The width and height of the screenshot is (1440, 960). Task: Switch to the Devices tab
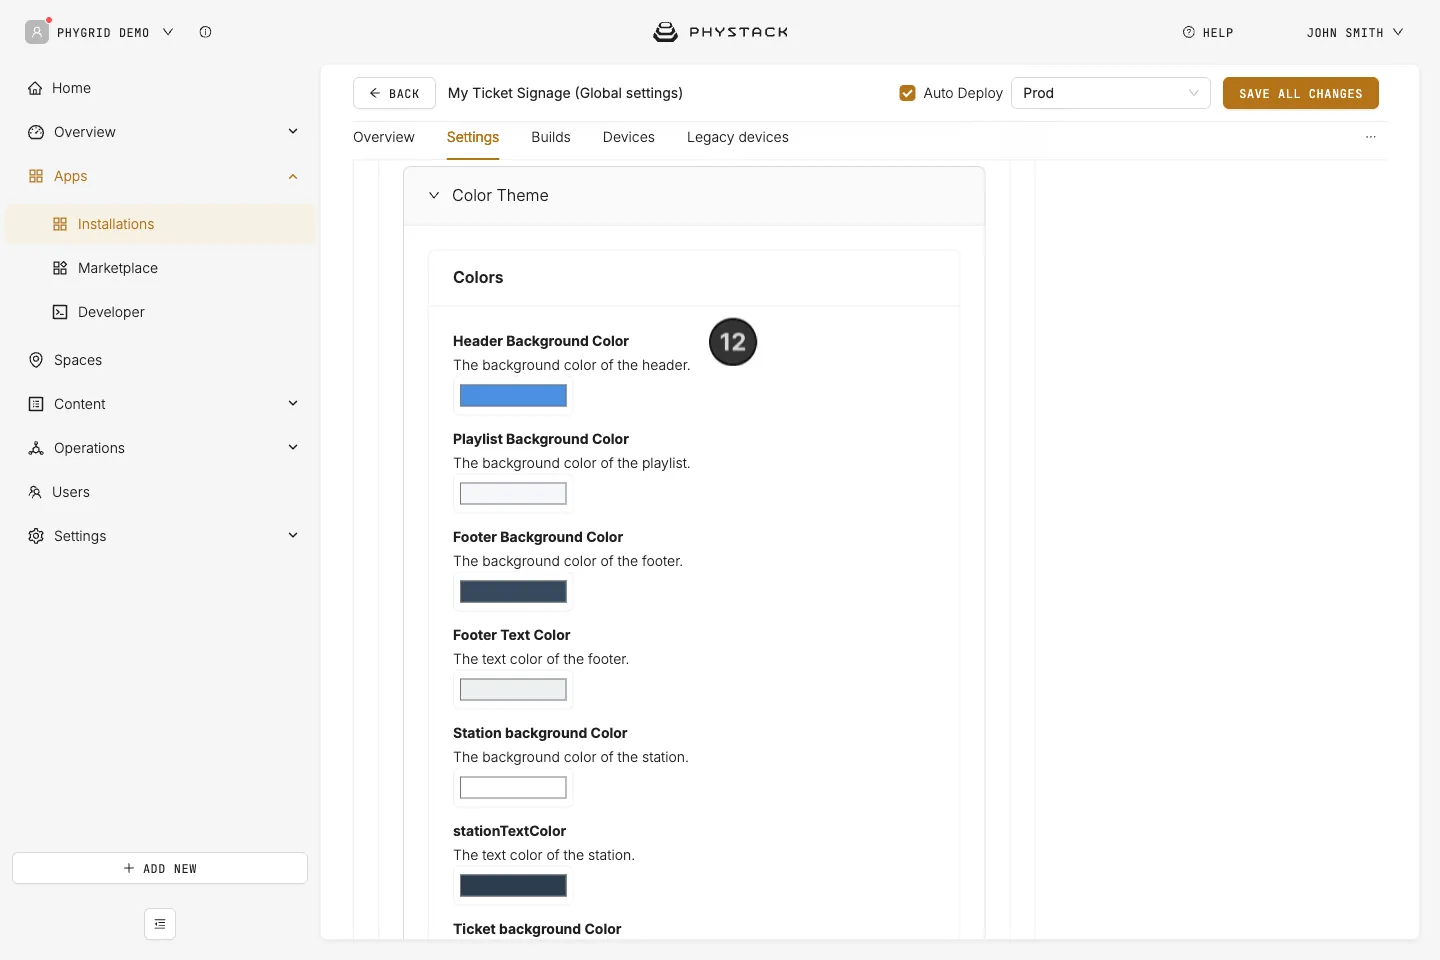pos(629,137)
